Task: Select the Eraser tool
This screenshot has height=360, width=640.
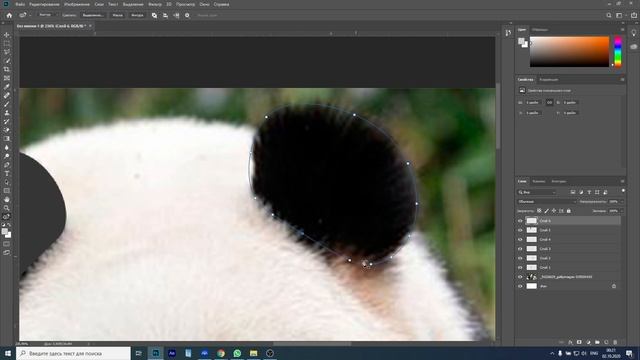Action: (x=7, y=130)
